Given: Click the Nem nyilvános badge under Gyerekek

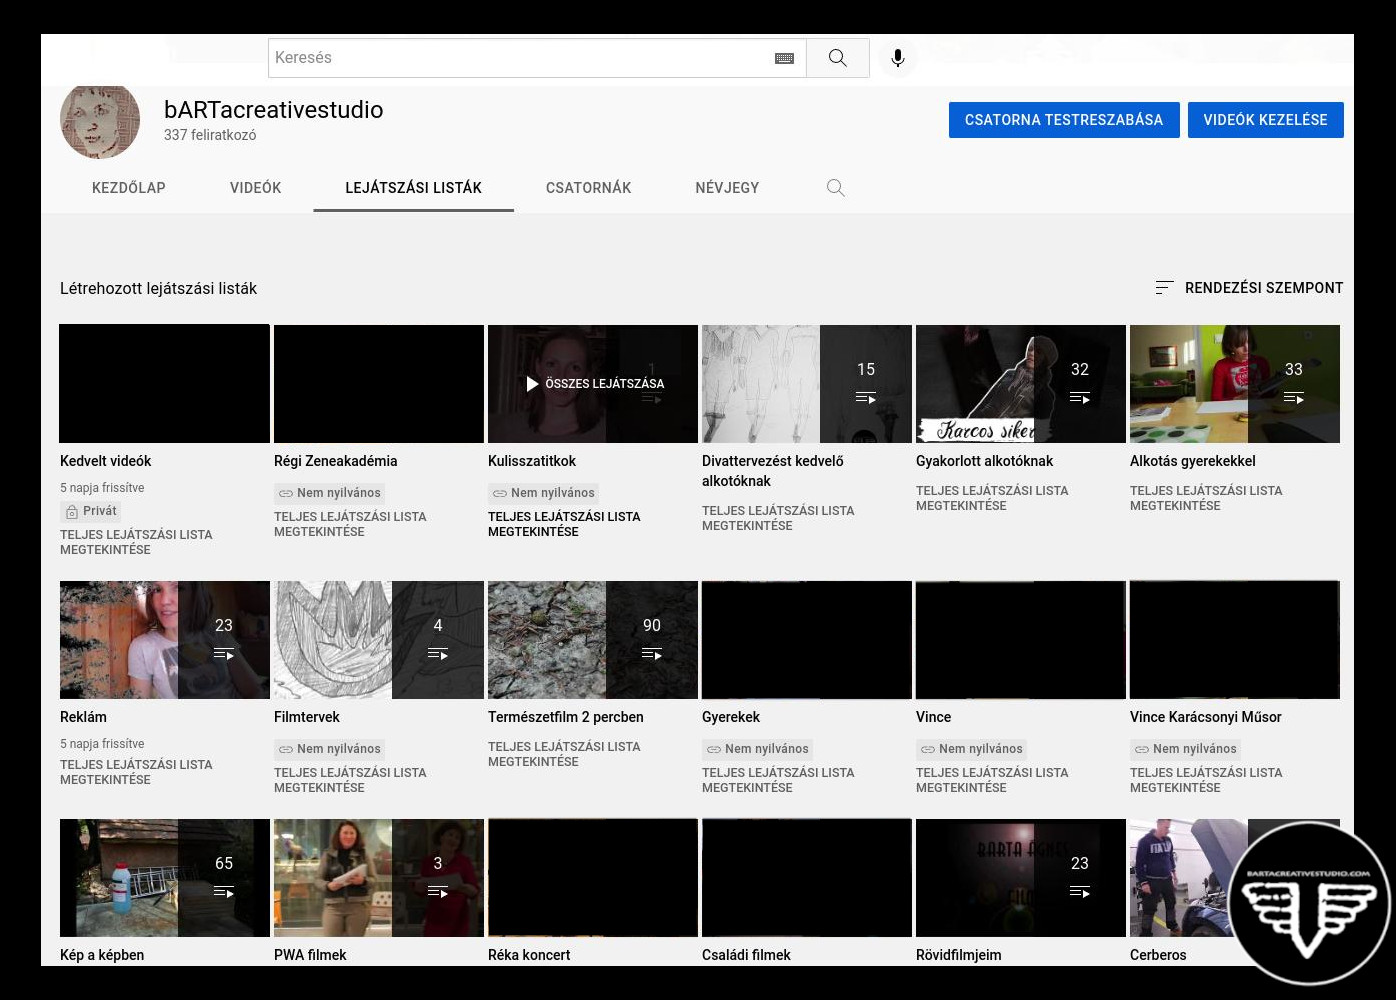Looking at the screenshot, I should [x=757, y=749].
